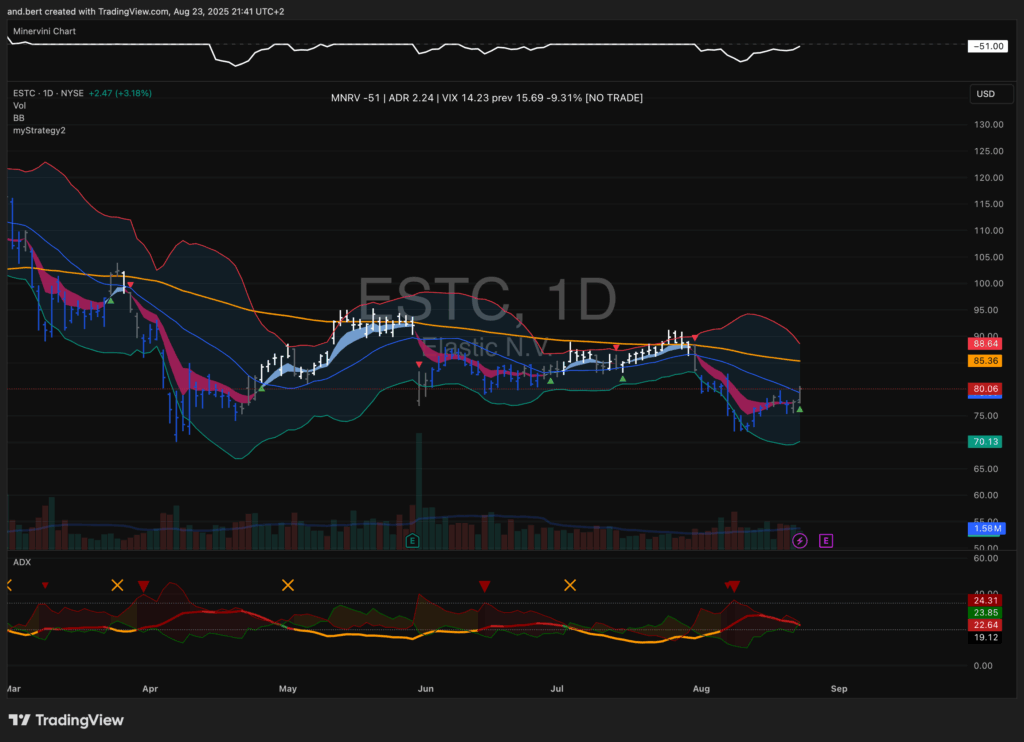Click the 88.64 red price label
Viewport: 1024px width, 742px height.
tap(985, 343)
